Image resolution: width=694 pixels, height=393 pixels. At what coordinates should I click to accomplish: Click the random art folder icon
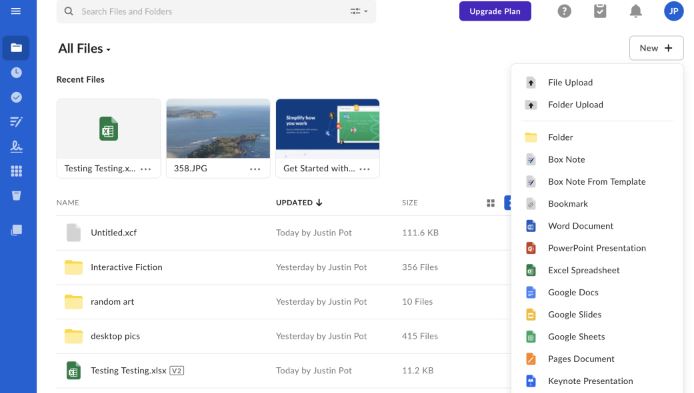[73, 302]
